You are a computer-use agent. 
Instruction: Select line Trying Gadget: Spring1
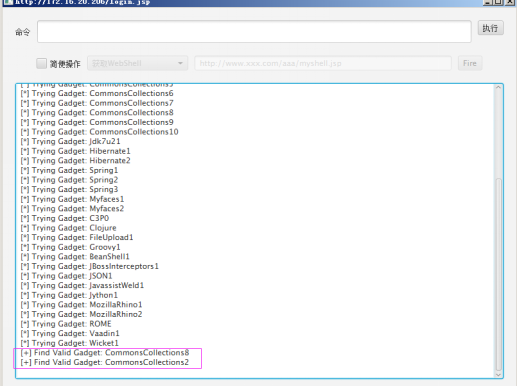69,170
